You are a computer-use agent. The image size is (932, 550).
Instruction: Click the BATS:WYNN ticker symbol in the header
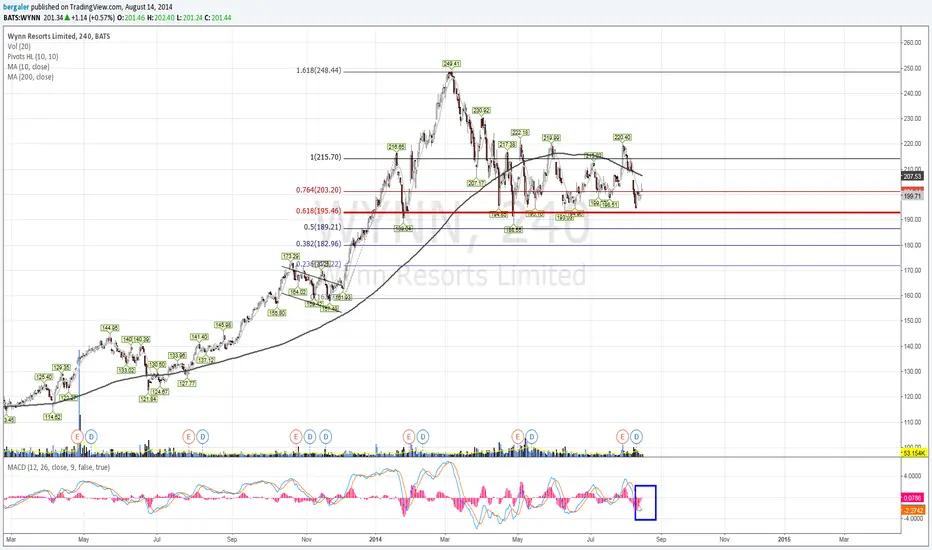click(21, 18)
